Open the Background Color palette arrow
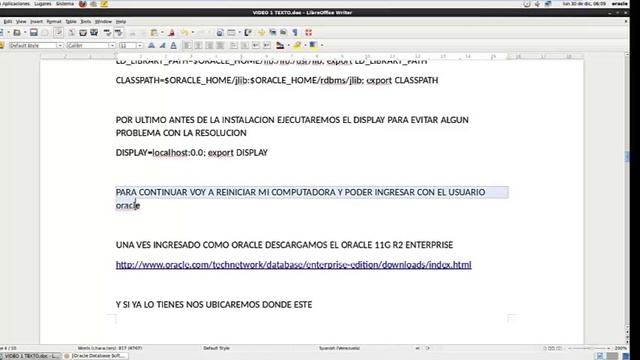Screen dimensions: 640x360 (x=322, y=45)
